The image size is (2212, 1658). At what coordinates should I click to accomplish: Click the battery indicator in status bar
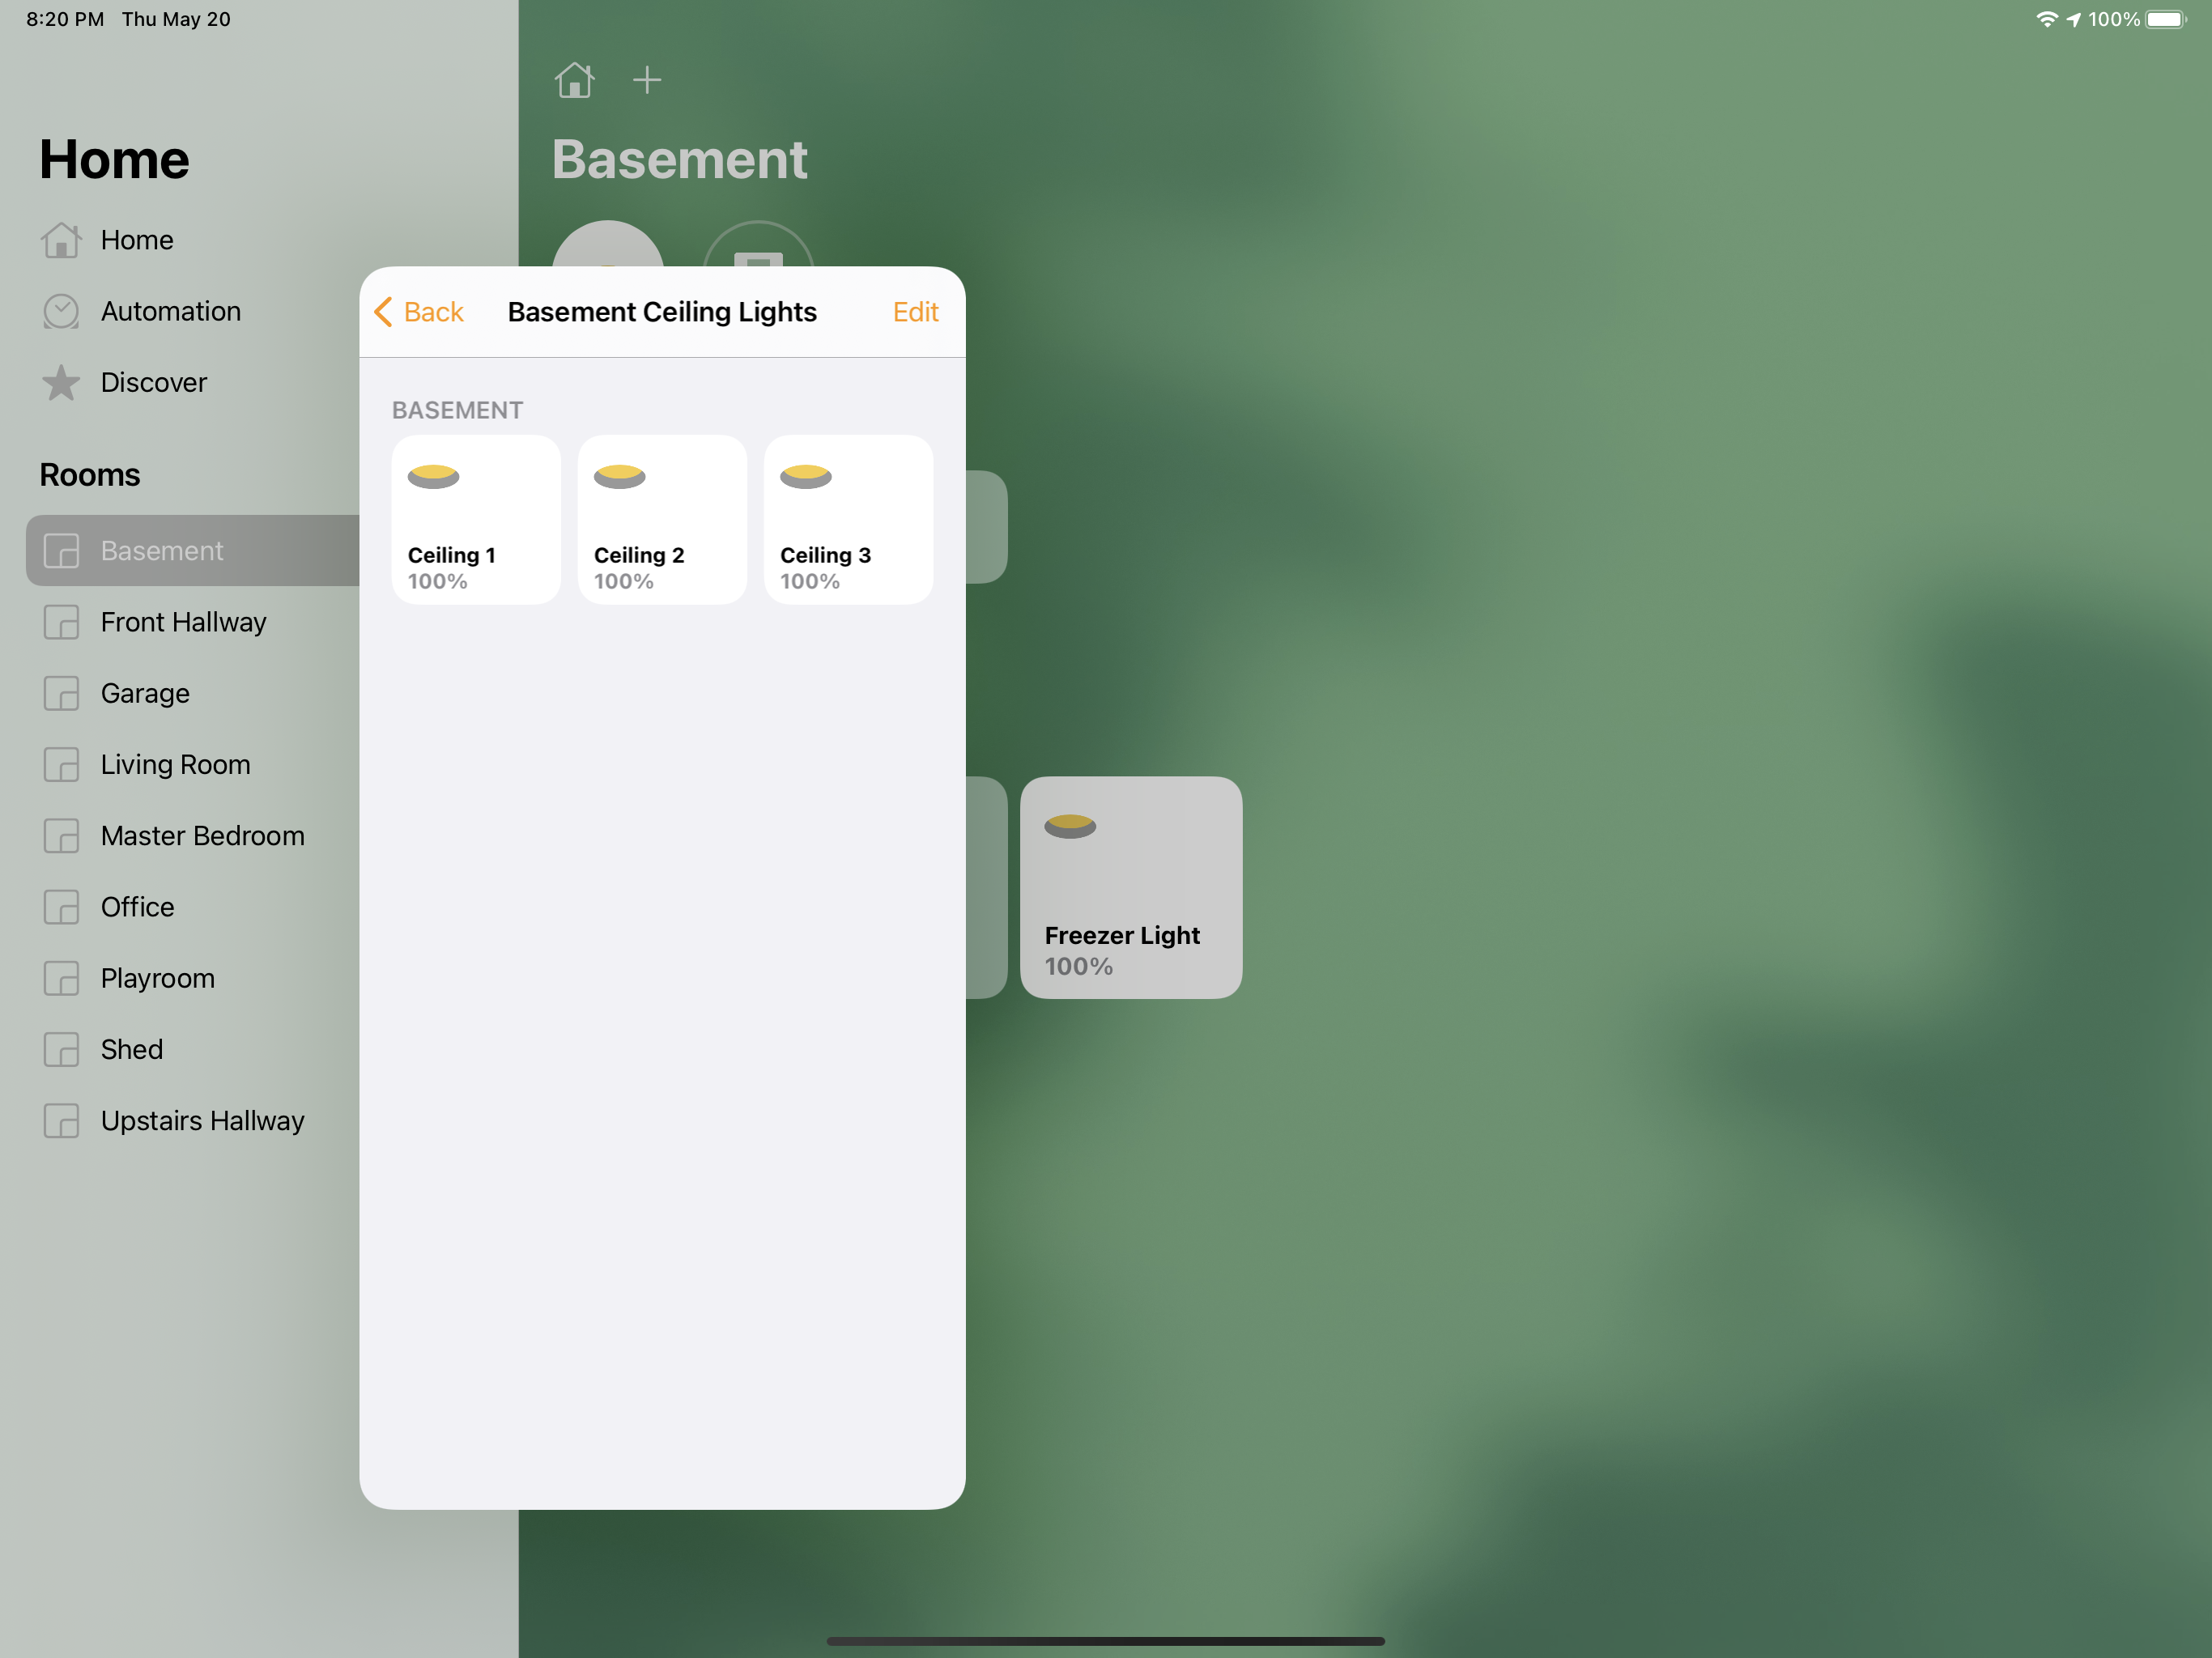point(2165,19)
